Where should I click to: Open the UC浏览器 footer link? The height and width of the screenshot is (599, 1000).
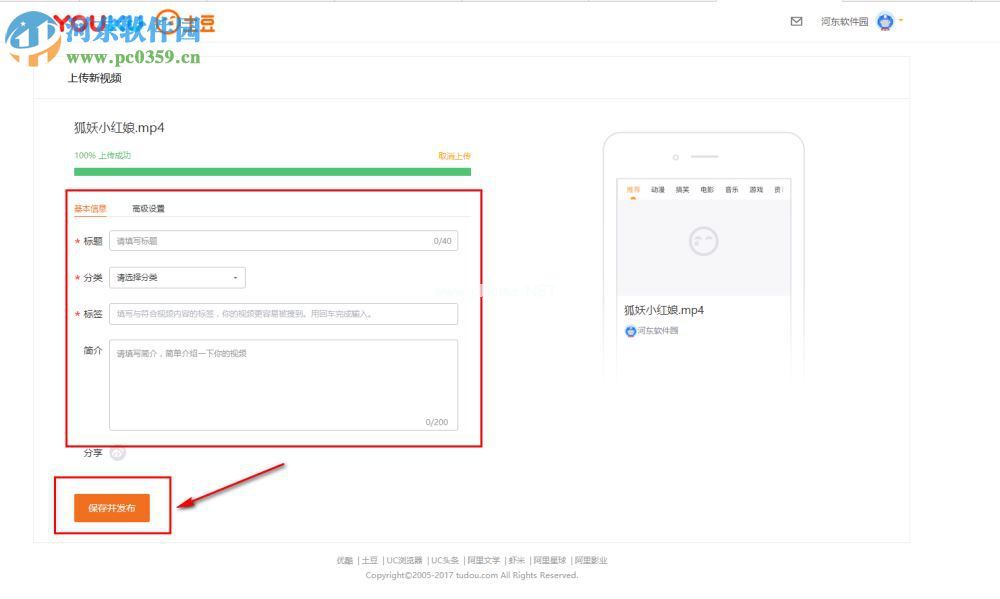point(404,561)
